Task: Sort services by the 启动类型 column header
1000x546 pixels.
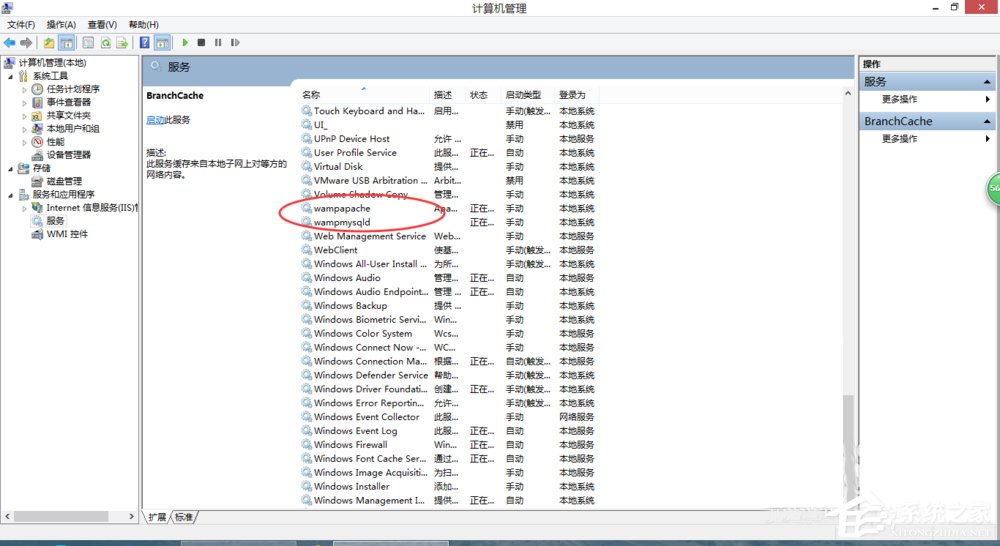Action: tap(523, 95)
